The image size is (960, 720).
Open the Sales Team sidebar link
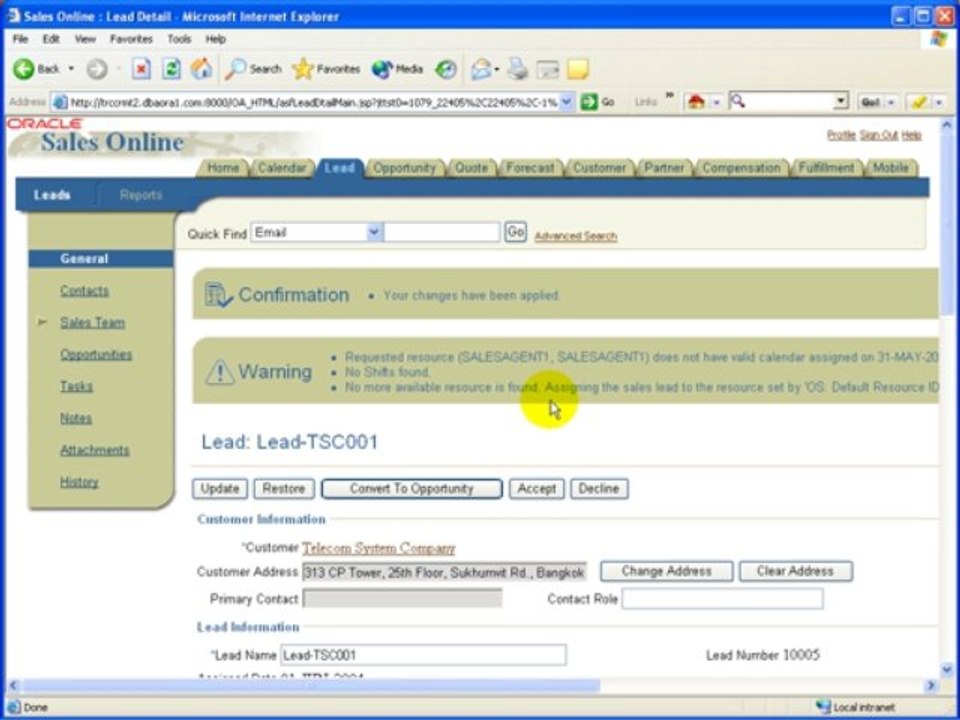point(92,323)
